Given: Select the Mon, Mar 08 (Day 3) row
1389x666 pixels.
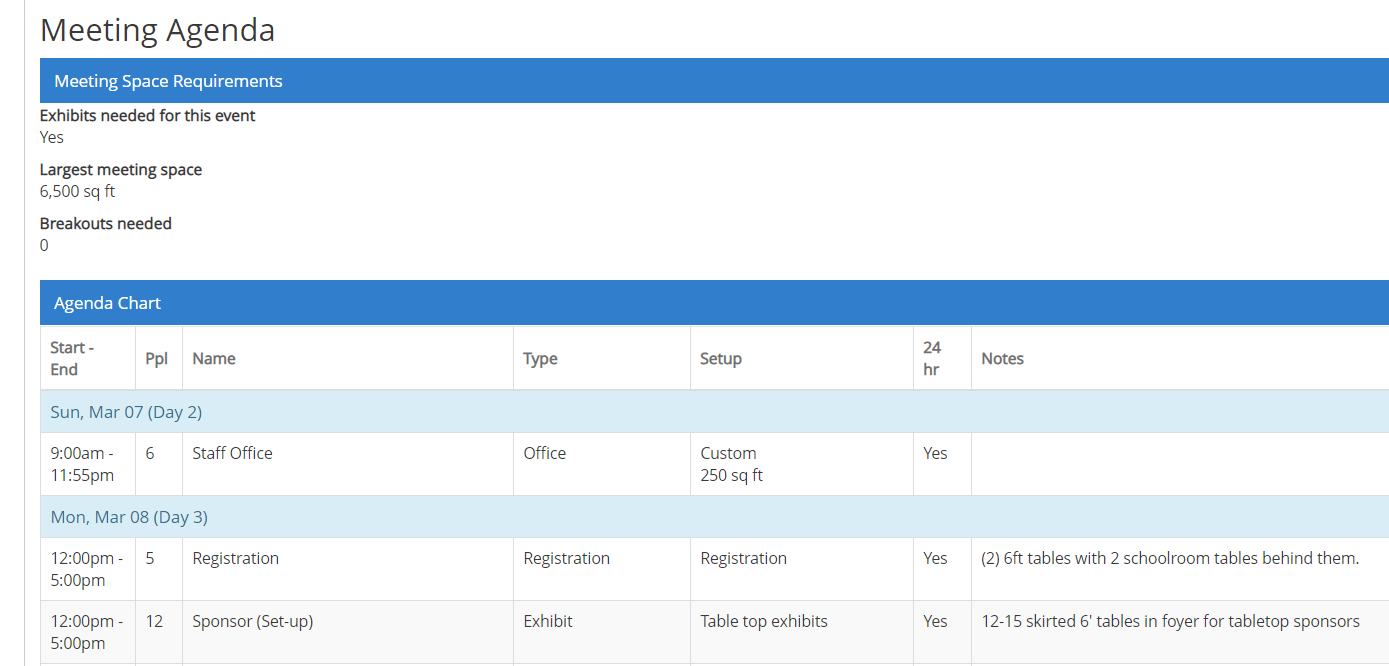Looking at the screenshot, I should (x=129, y=517).
